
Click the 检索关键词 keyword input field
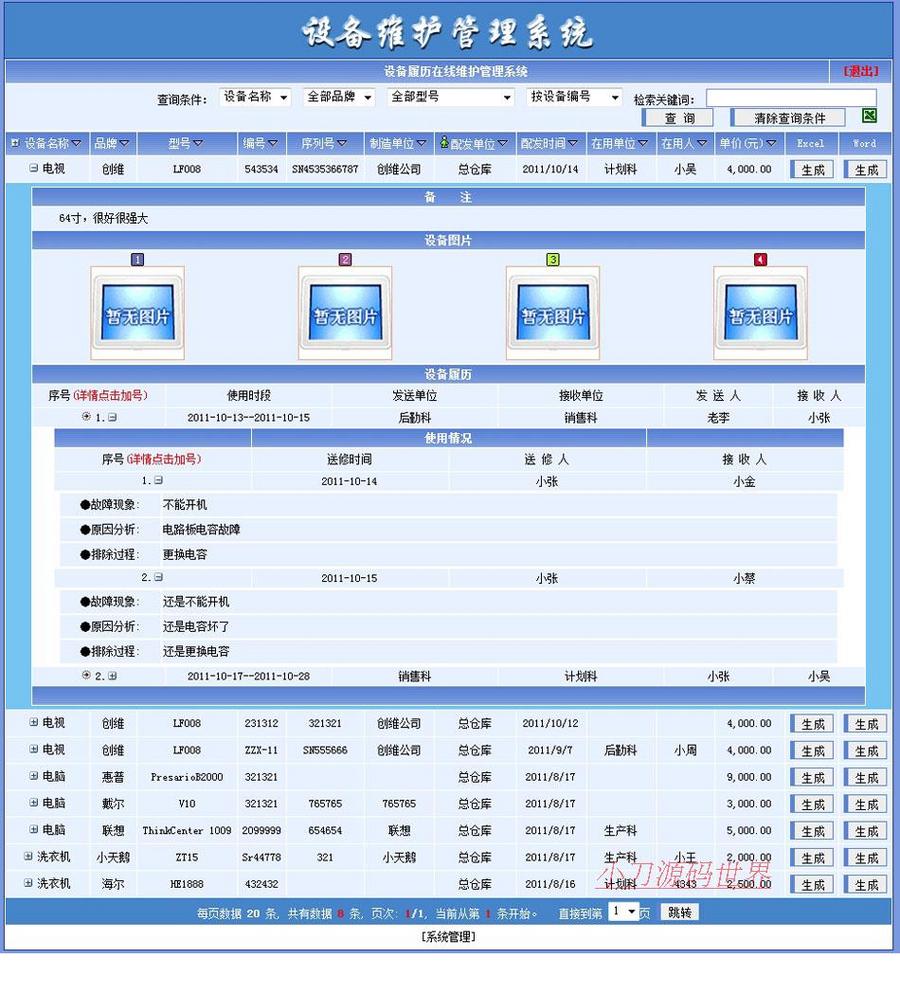pos(791,98)
